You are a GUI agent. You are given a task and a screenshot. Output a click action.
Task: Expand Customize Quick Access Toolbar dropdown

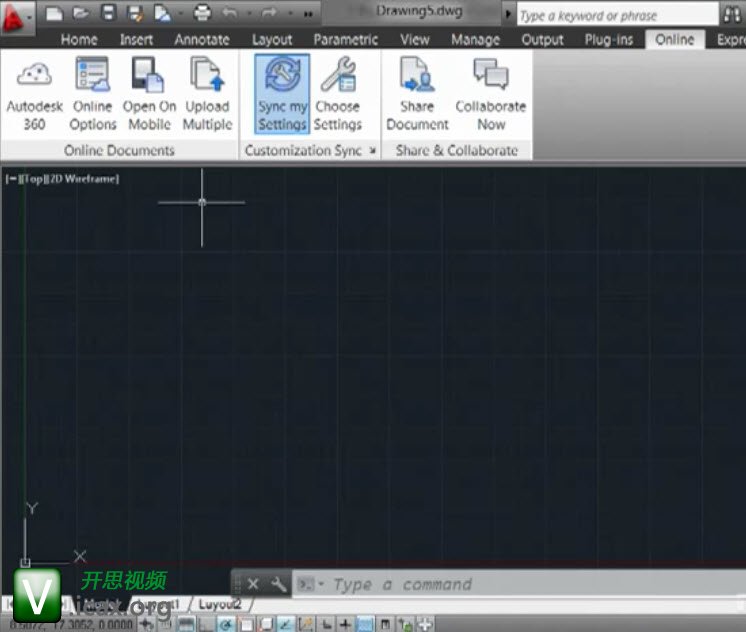tap(308, 14)
